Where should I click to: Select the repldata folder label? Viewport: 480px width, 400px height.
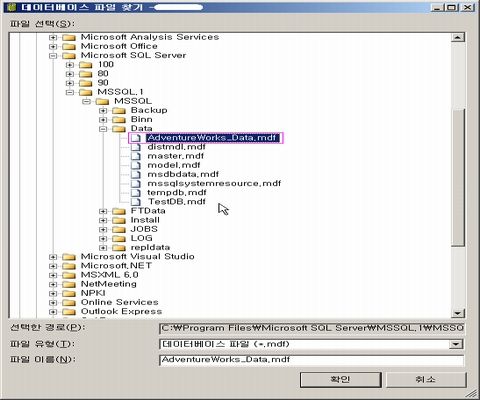click(x=150, y=248)
